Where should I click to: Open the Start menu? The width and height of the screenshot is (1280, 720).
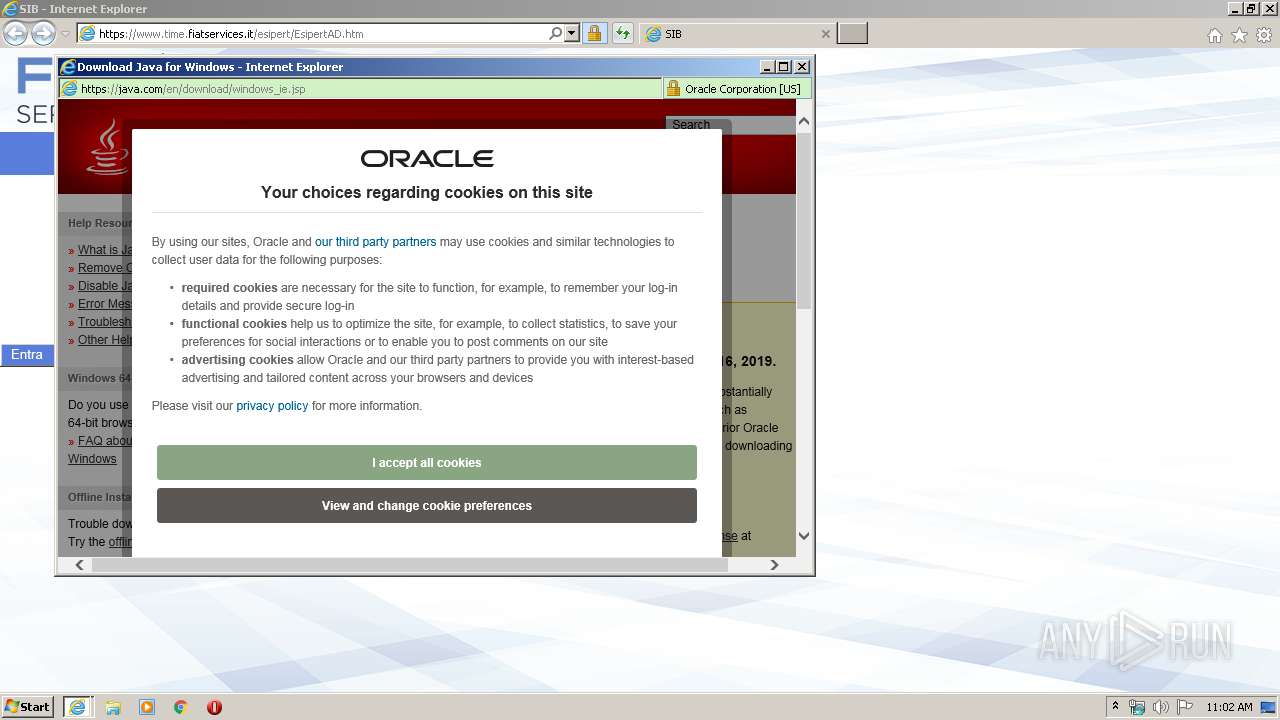pos(28,707)
